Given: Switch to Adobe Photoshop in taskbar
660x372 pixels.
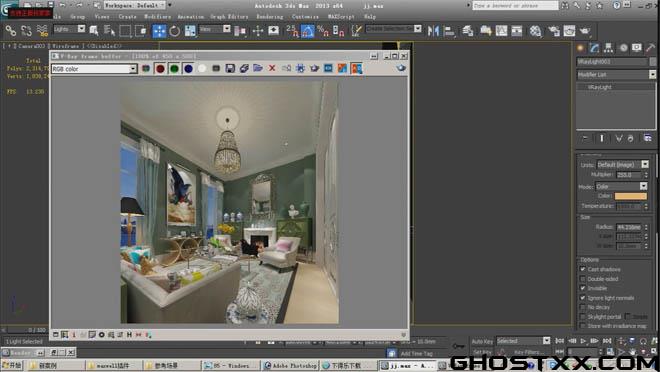Looking at the screenshot, I should 290,365.
